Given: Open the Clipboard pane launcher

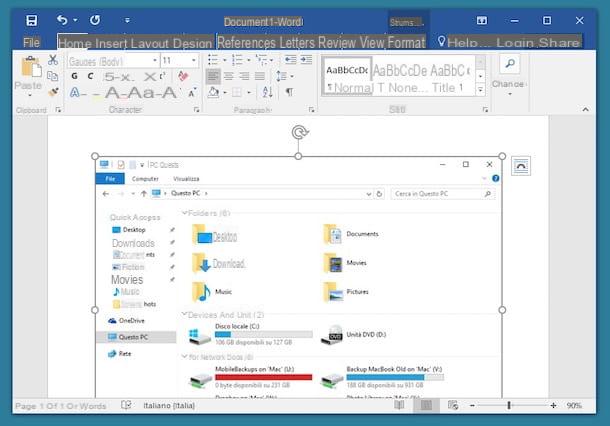Looking at the screenshot, I should click(58, 110).
